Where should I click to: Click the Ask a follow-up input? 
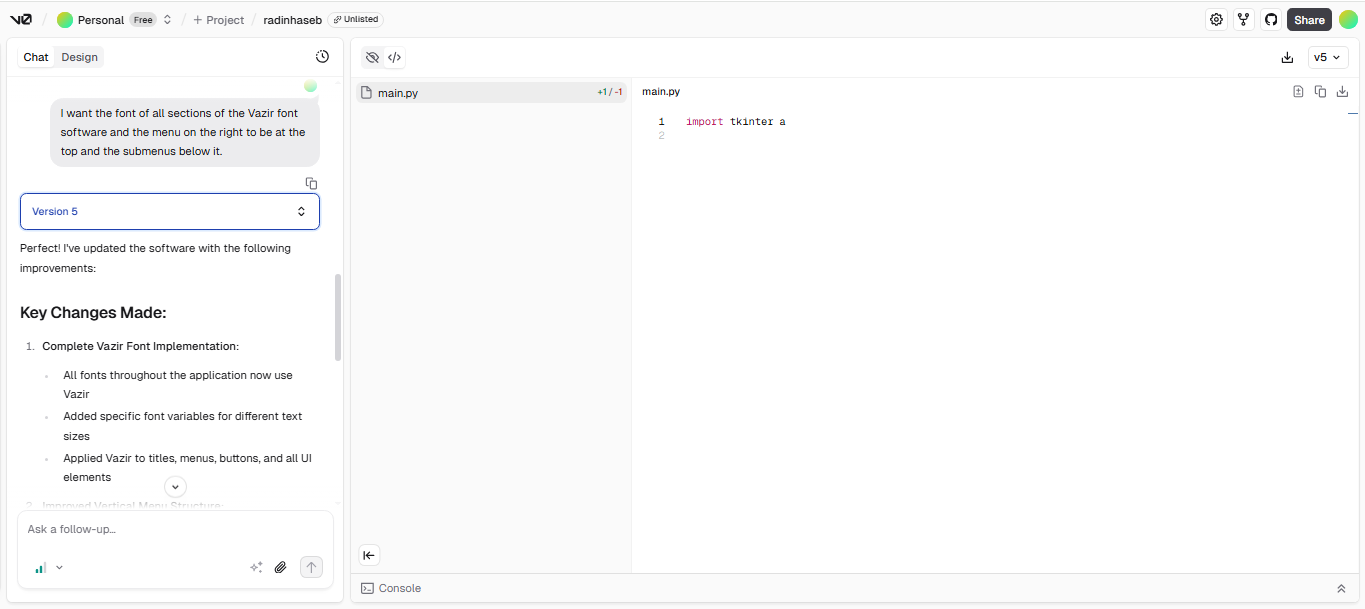[x=175, y=529]
